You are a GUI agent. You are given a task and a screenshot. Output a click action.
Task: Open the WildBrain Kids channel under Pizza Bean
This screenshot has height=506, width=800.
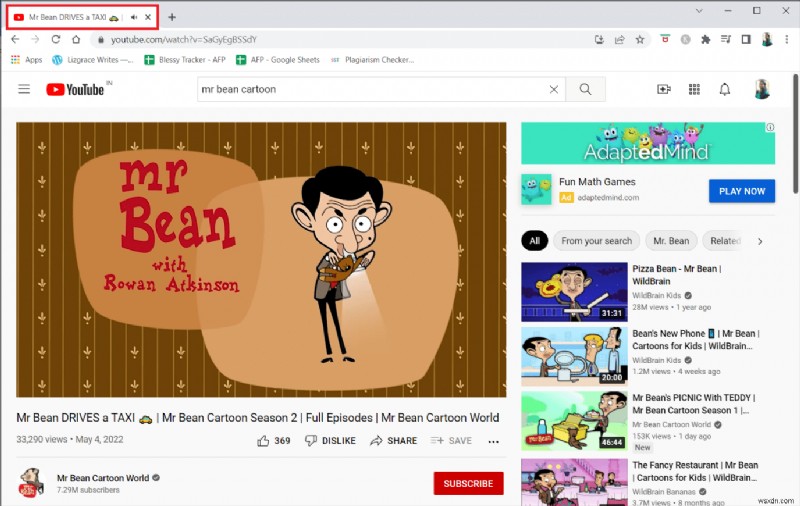(x=657, y=295)
